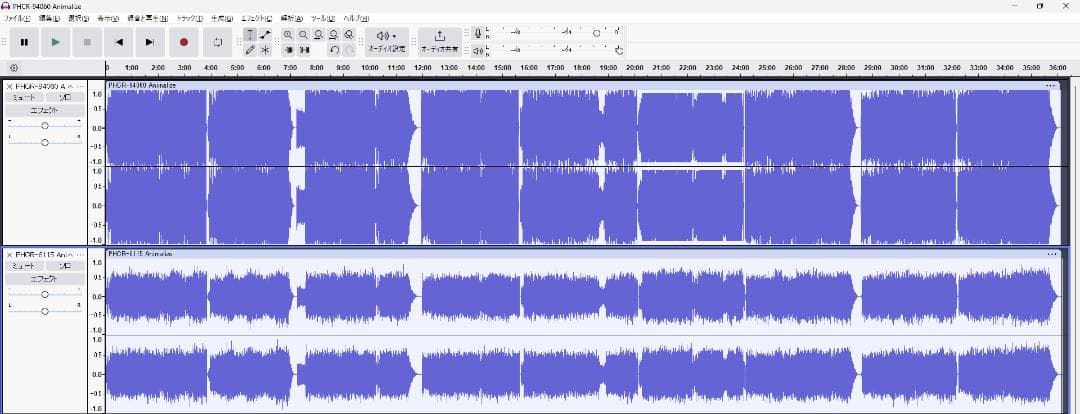This screenshot has height=414, width=1080.
Task: Open timeline options gear icon
Action: (x=14, y=68)
